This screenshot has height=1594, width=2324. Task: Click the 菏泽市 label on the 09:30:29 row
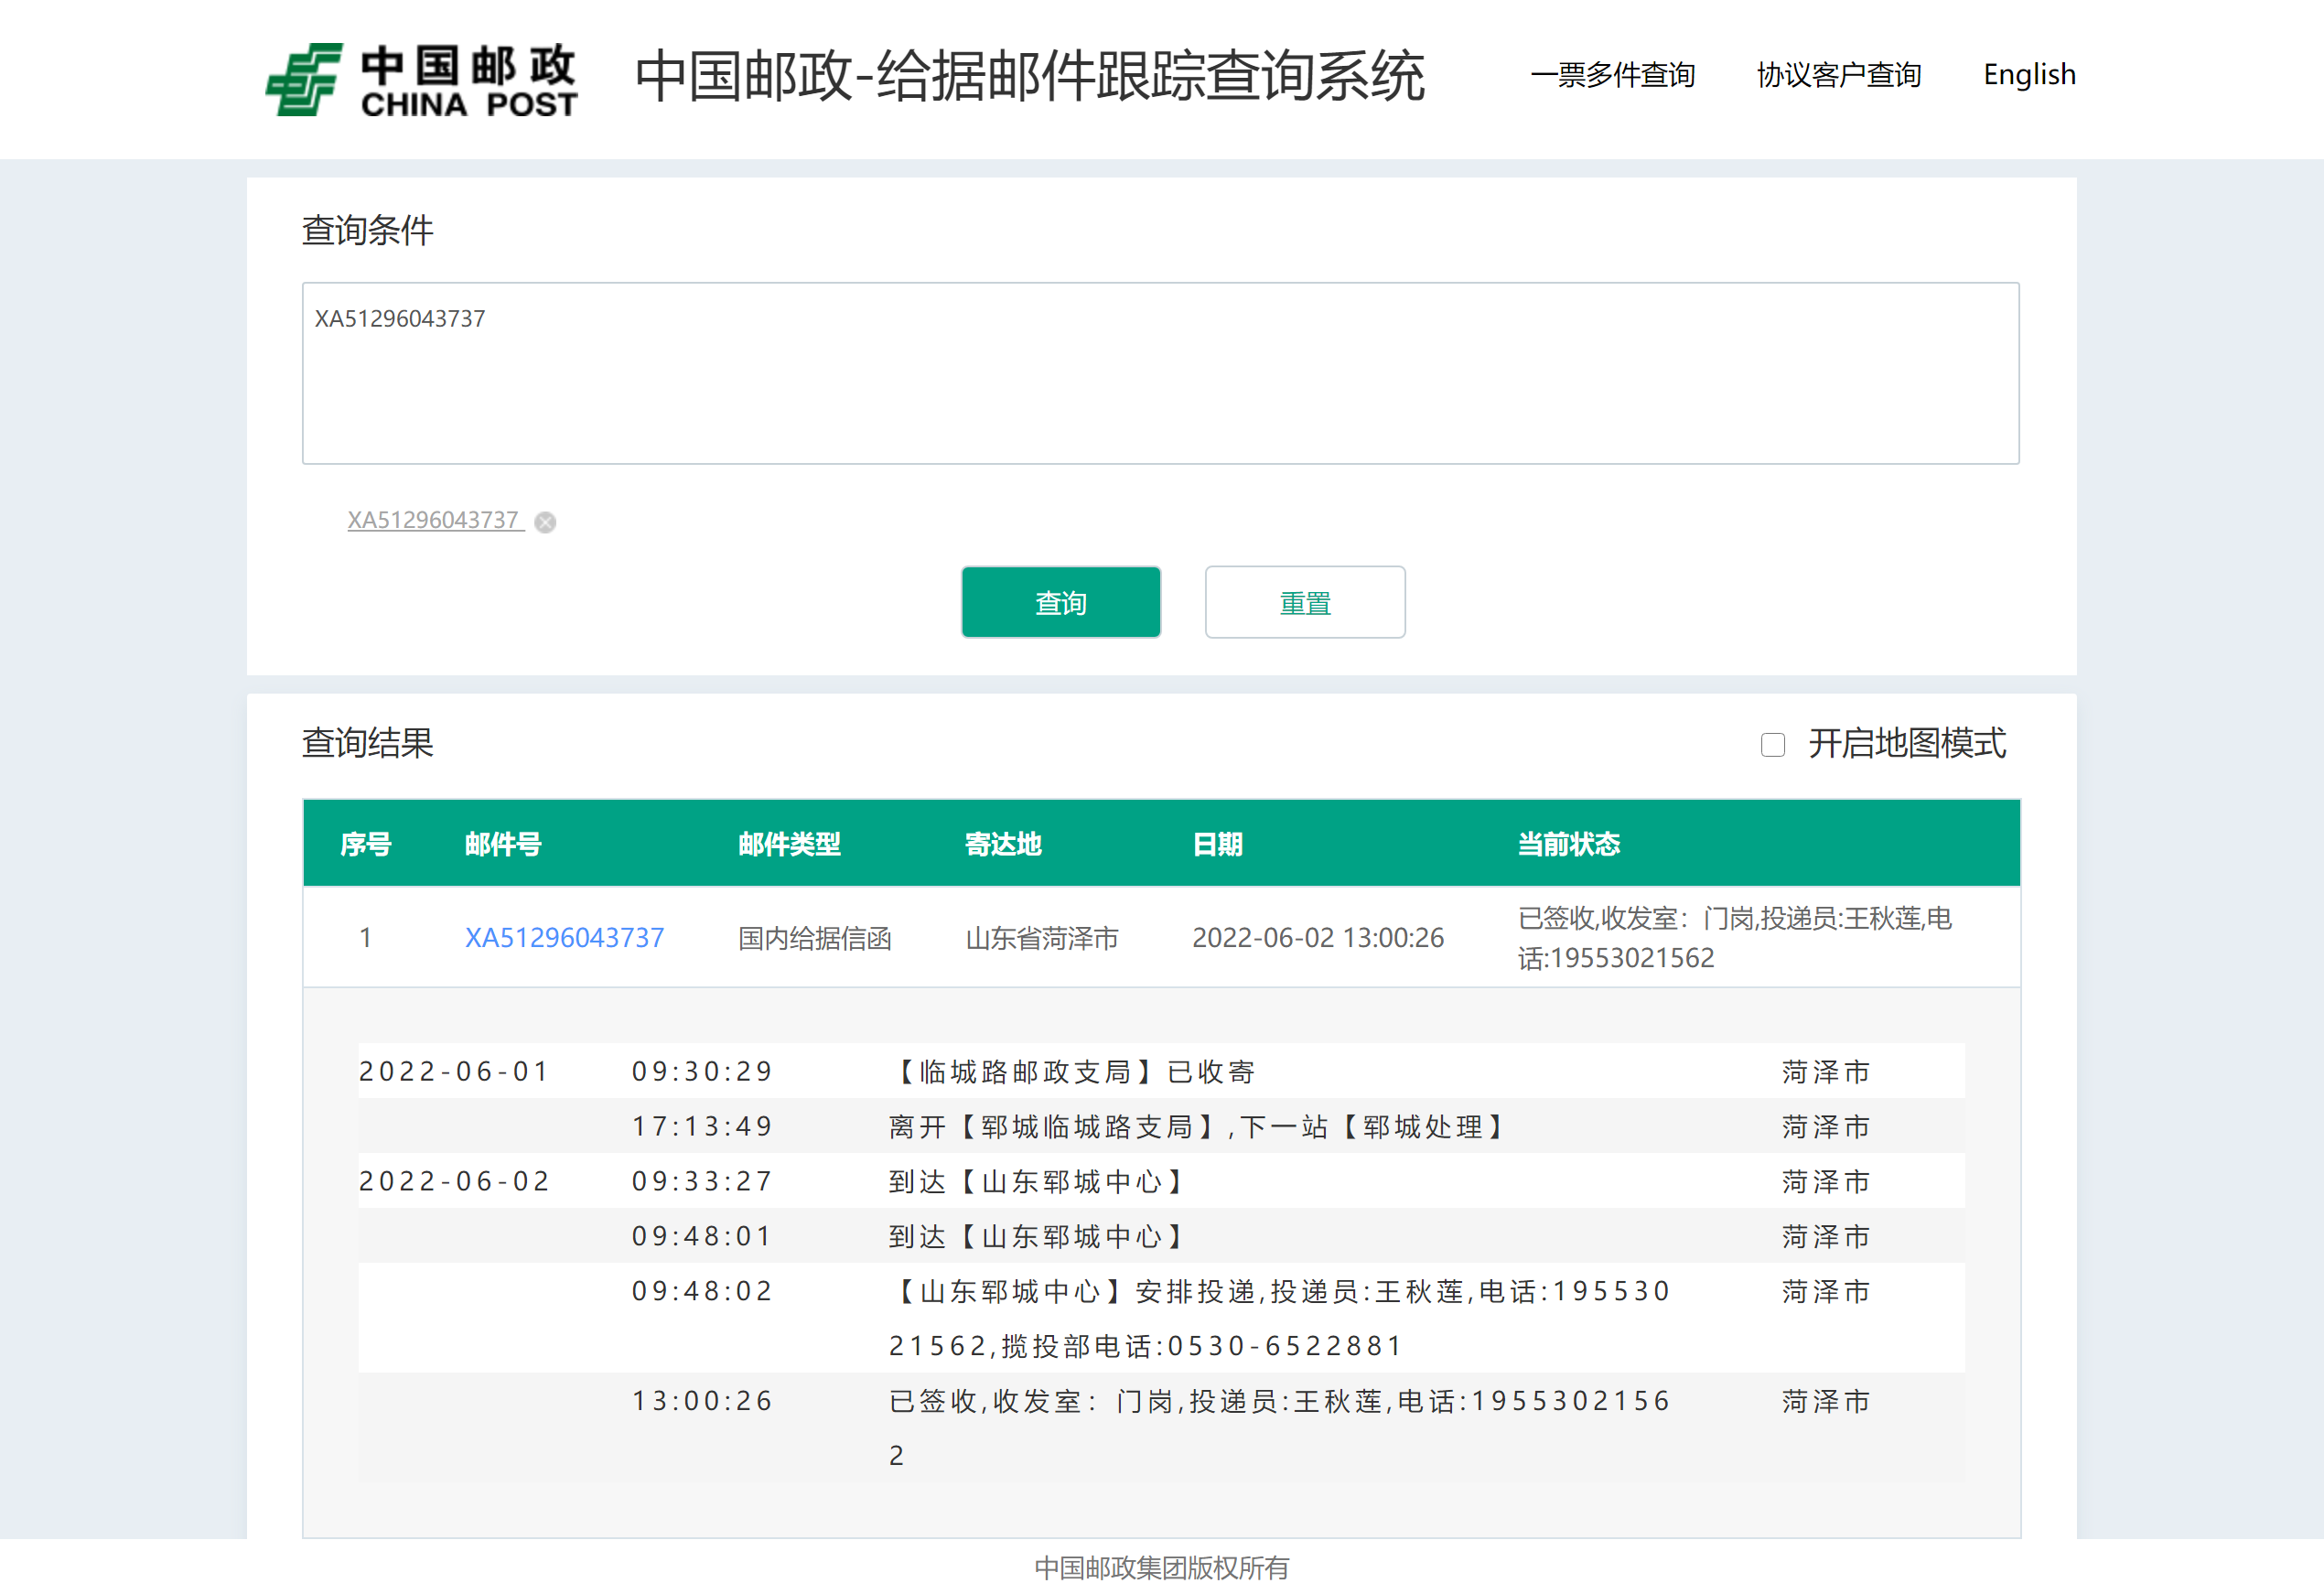tap(1825, 1072)
